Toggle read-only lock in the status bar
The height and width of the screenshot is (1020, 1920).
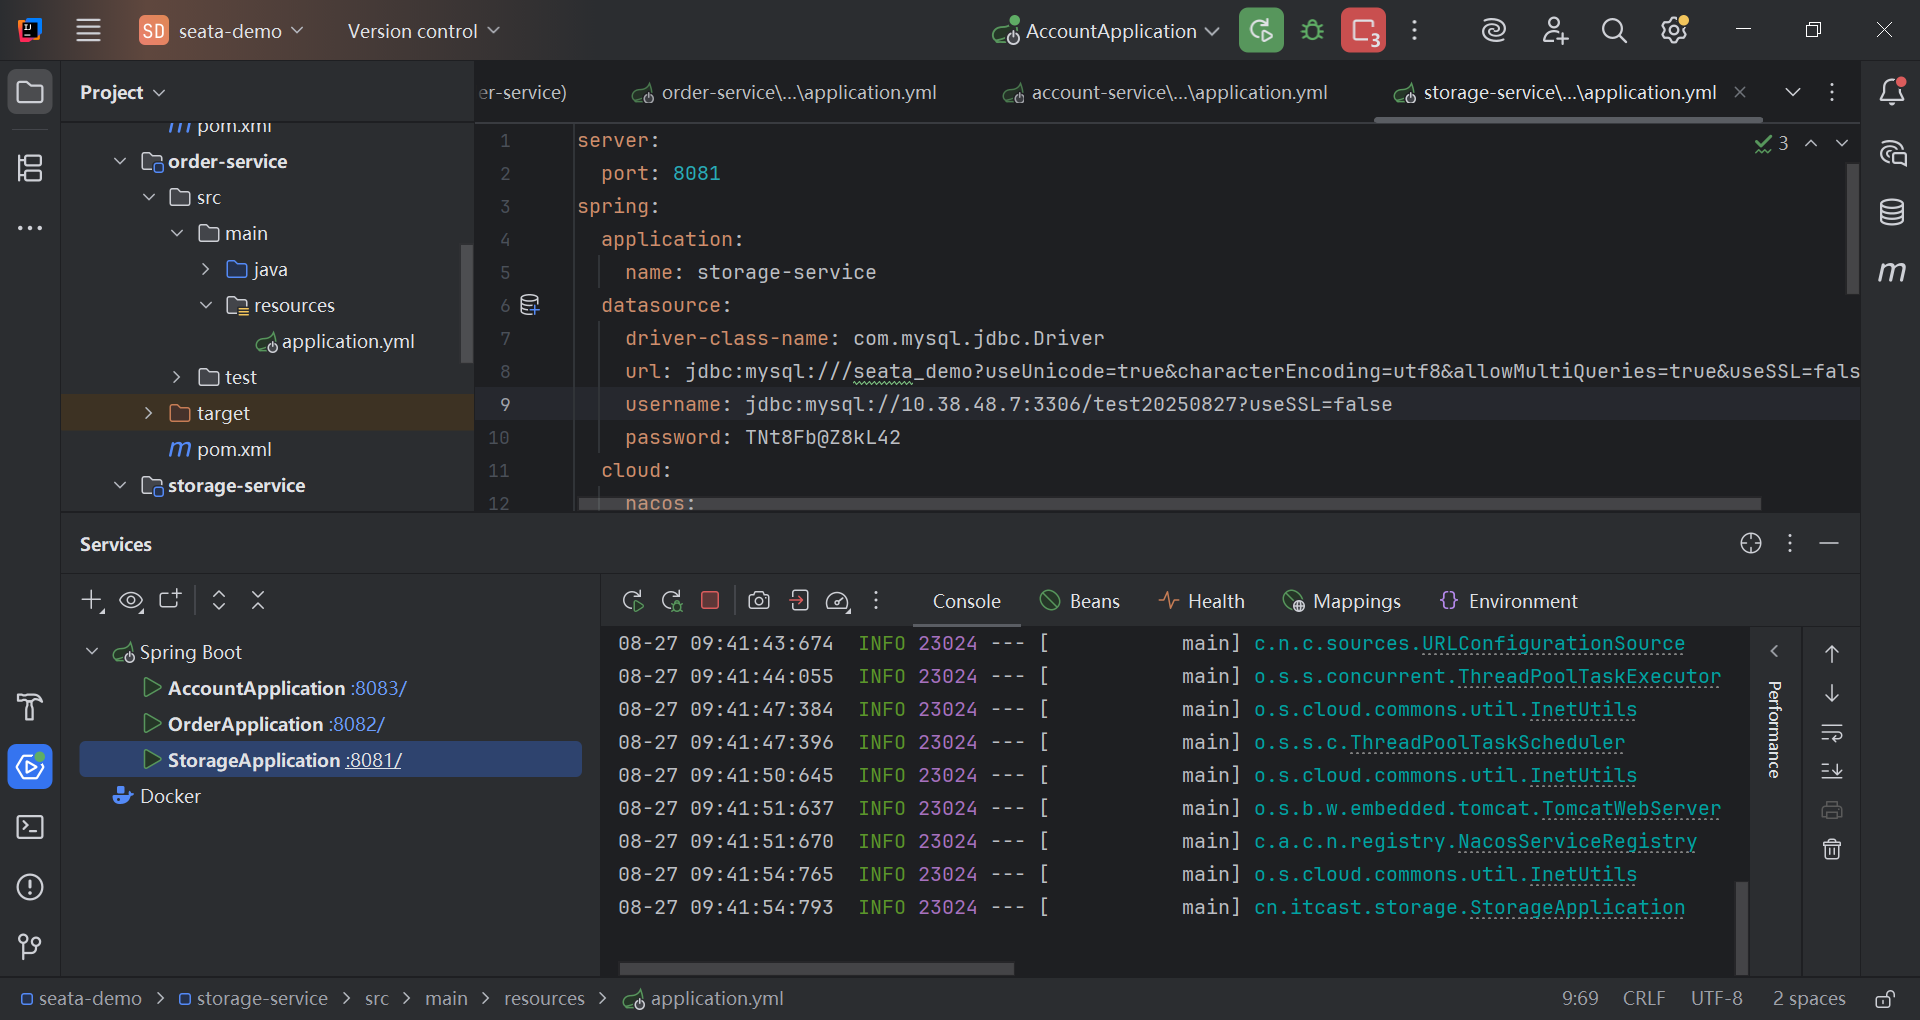tap(1884, 998)
